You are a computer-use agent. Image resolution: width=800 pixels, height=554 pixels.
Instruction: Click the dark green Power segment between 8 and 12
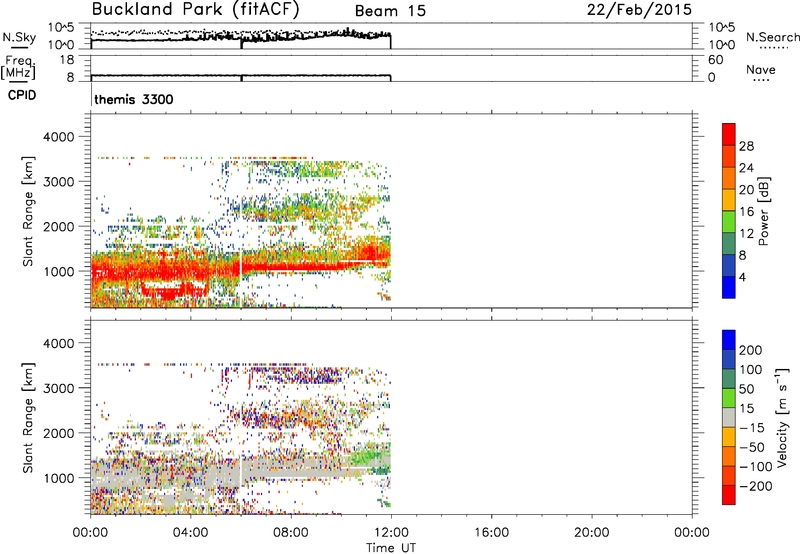(x=729, y=243)
